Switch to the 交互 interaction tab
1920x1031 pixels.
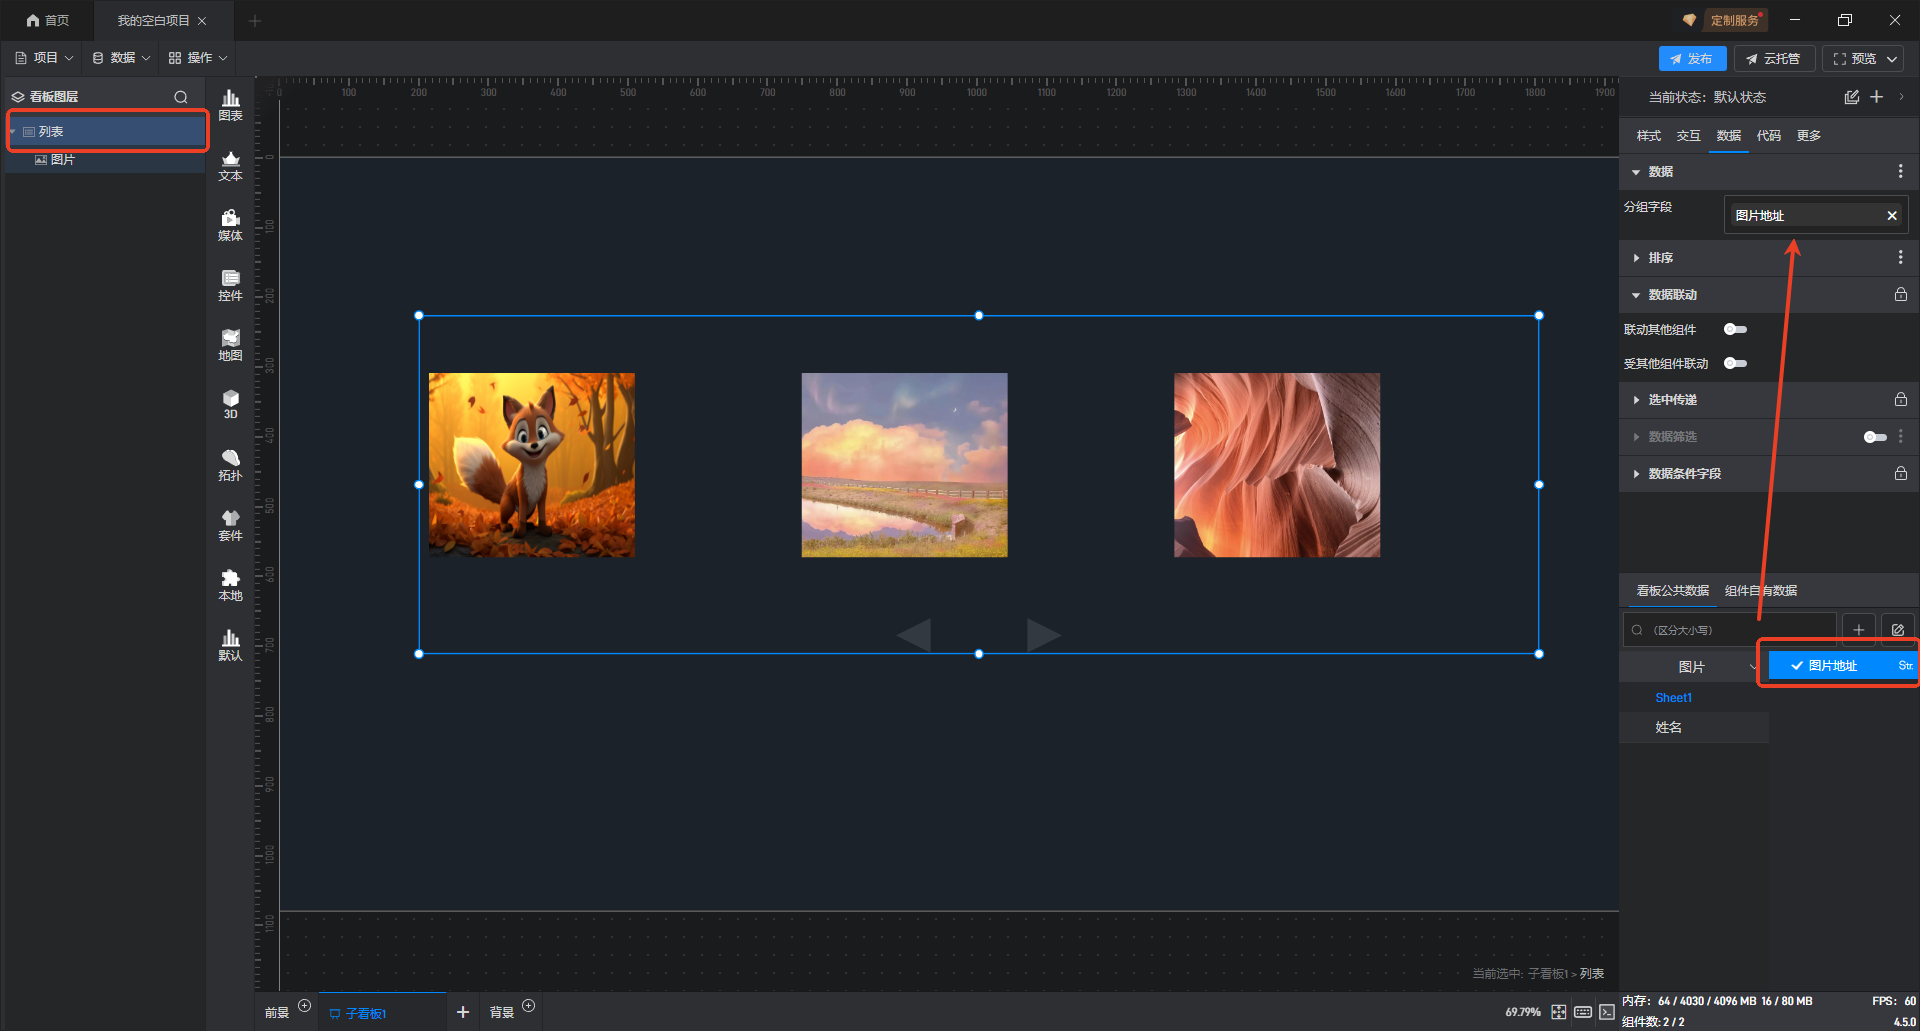click(x=1688, y=136)
